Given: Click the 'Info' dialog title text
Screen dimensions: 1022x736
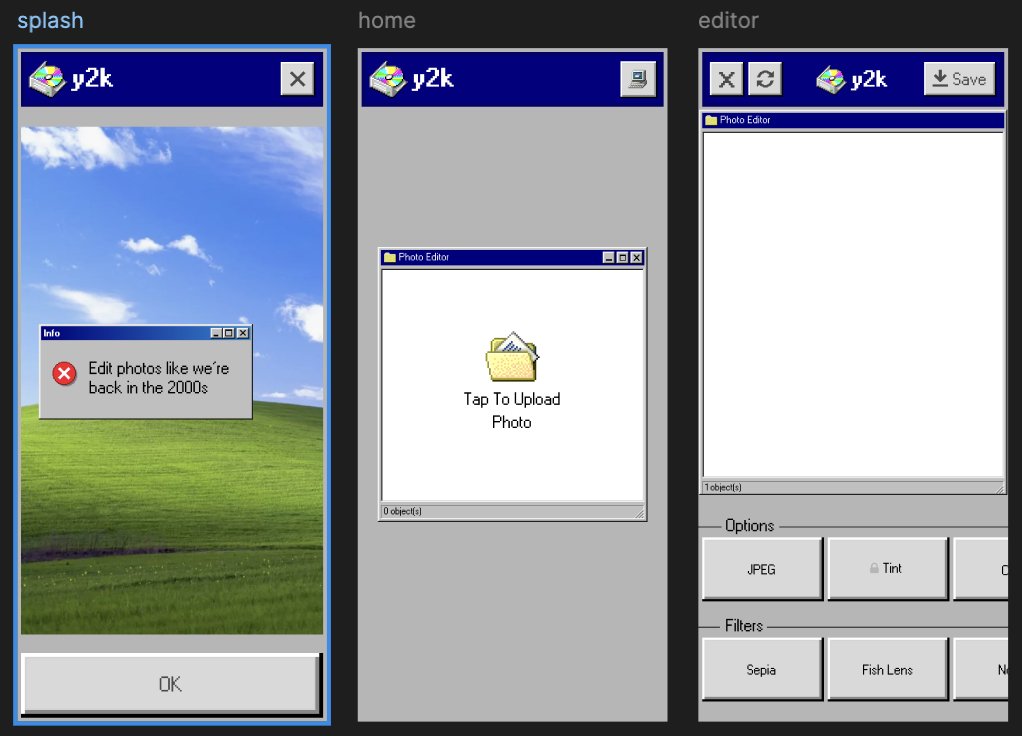Looking at the screenshot, I should (x=51, y=333).
